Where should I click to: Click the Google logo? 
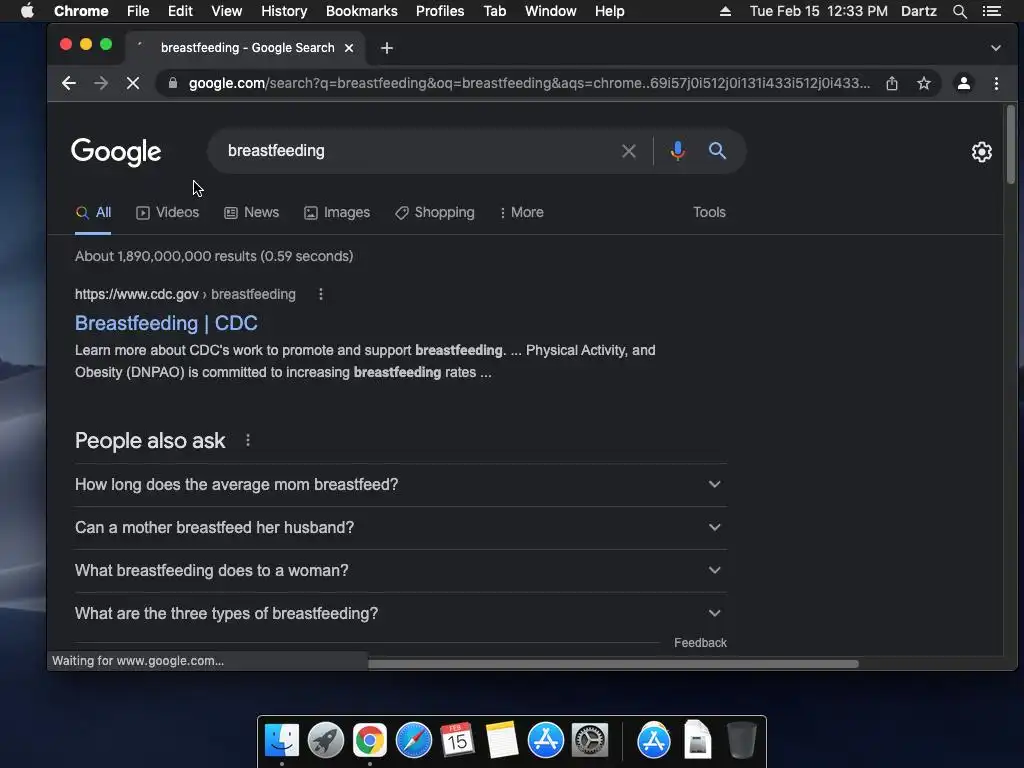[x=116, y=152]
